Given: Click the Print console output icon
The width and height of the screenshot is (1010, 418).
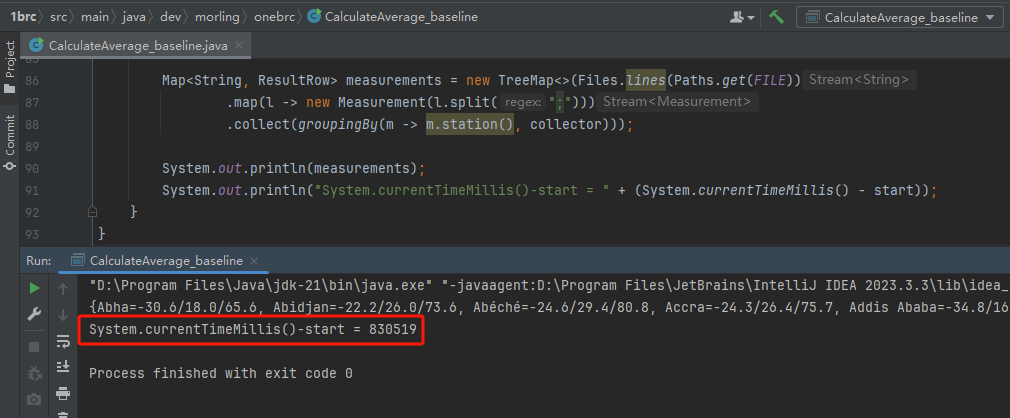Looking at the screenshot, I should (x=62, y=392).
